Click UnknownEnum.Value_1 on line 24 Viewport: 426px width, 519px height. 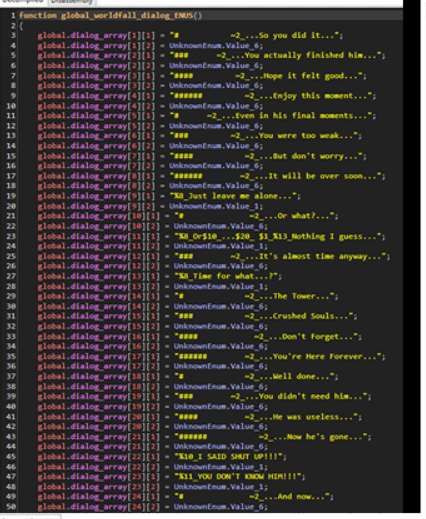(218, 246)
